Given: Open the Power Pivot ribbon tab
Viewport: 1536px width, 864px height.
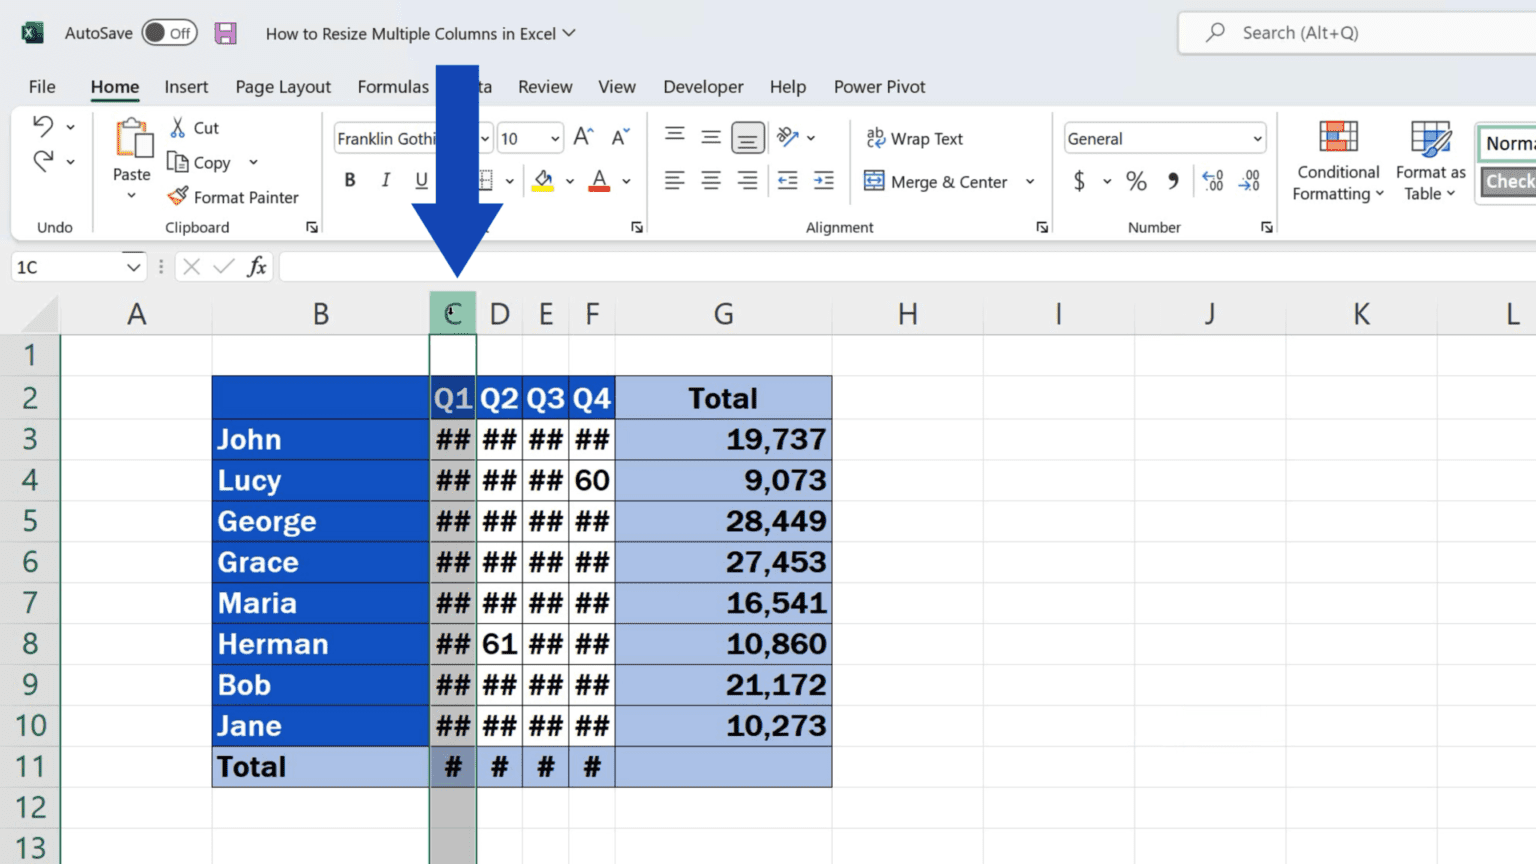Looking at the screenshot, I should (879, 87).
